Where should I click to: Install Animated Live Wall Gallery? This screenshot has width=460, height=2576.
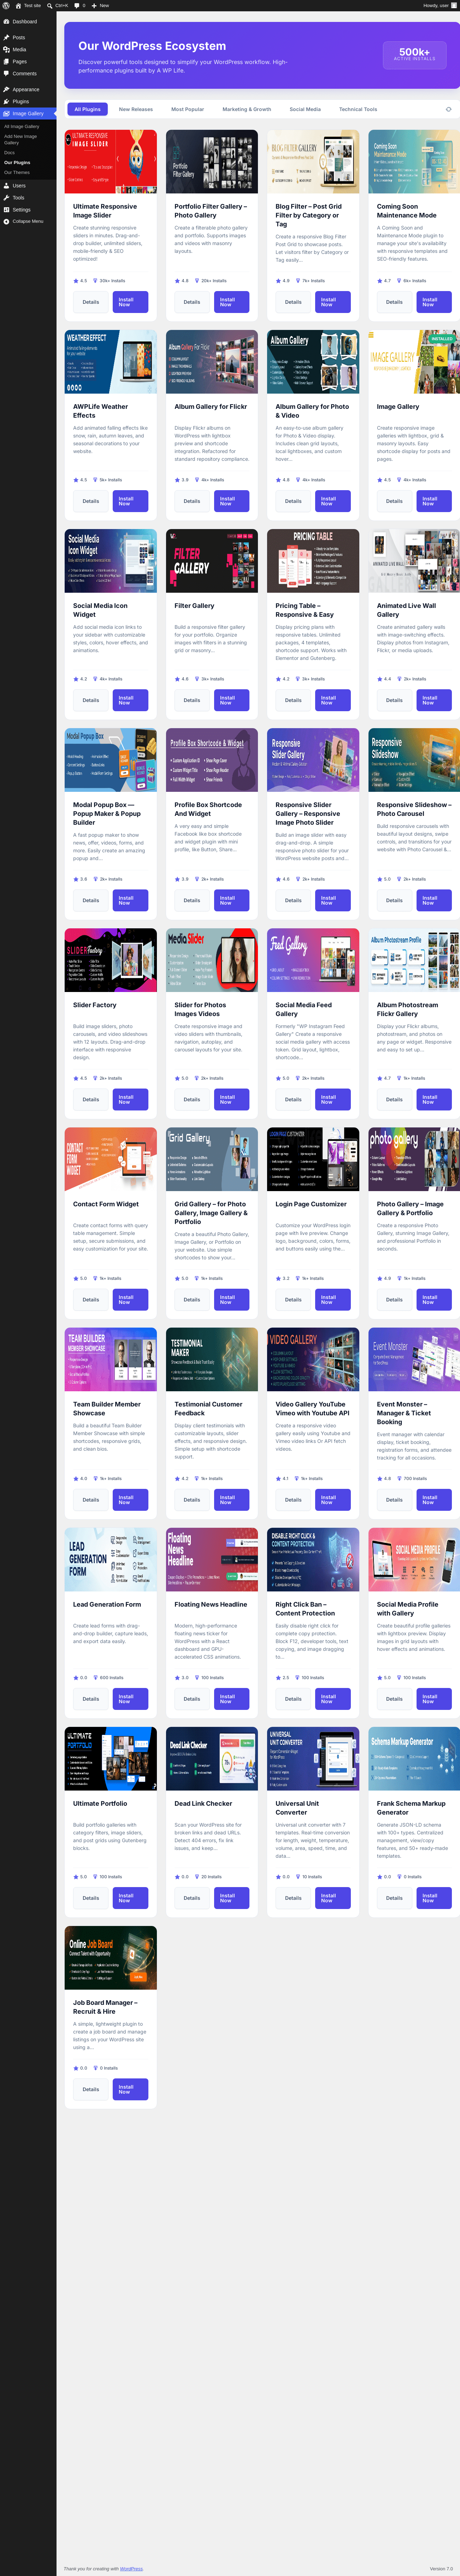tap(433, 700)
